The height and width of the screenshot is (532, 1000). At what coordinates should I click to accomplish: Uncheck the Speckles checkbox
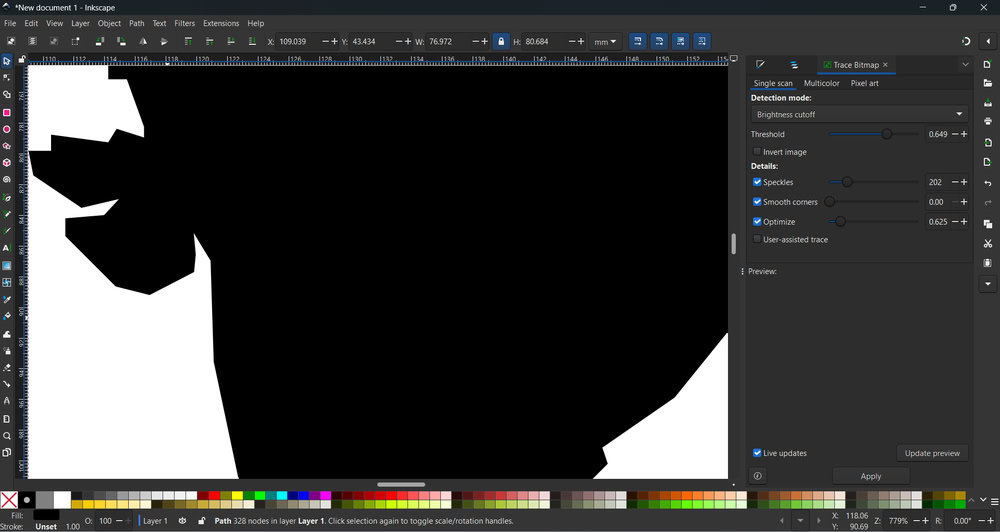click(x=757, y=182)
